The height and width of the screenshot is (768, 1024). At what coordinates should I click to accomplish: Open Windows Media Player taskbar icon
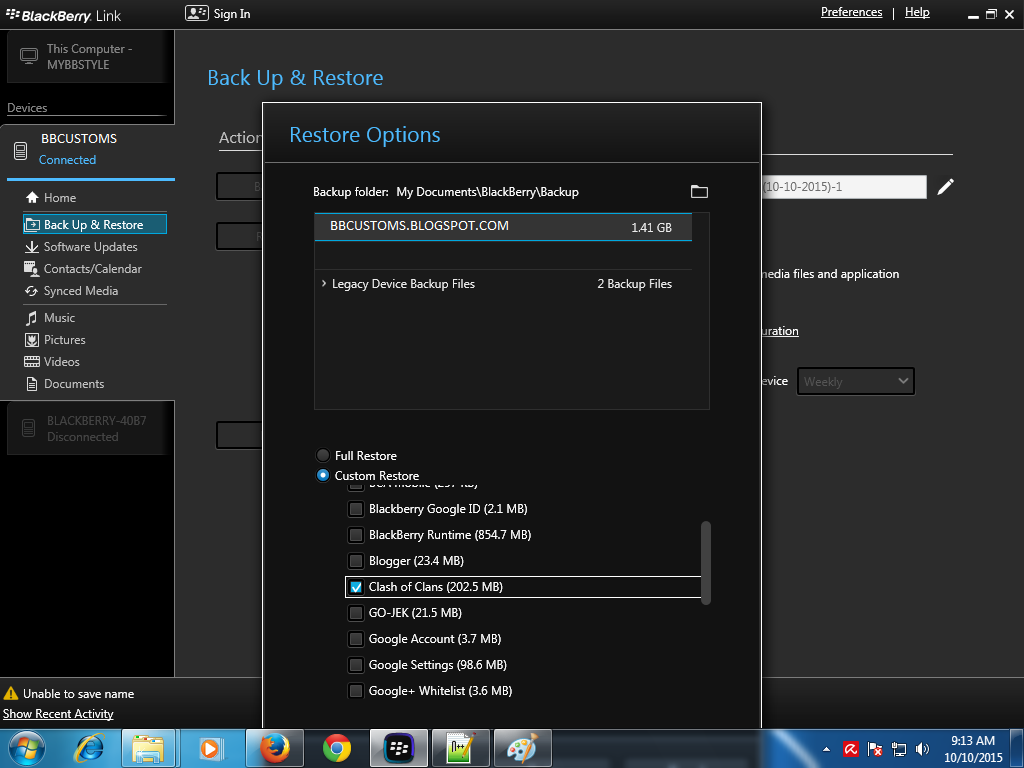[x=210, y=748]
